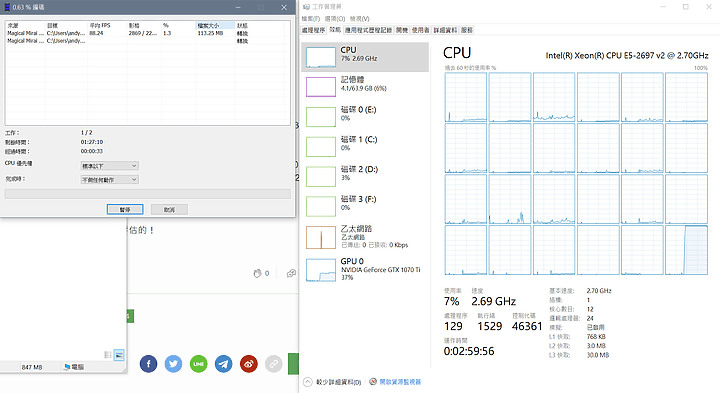Select the Disk 2 (D:) performance entry
This screenshot has width=720, height=393.
coord(365,176)
